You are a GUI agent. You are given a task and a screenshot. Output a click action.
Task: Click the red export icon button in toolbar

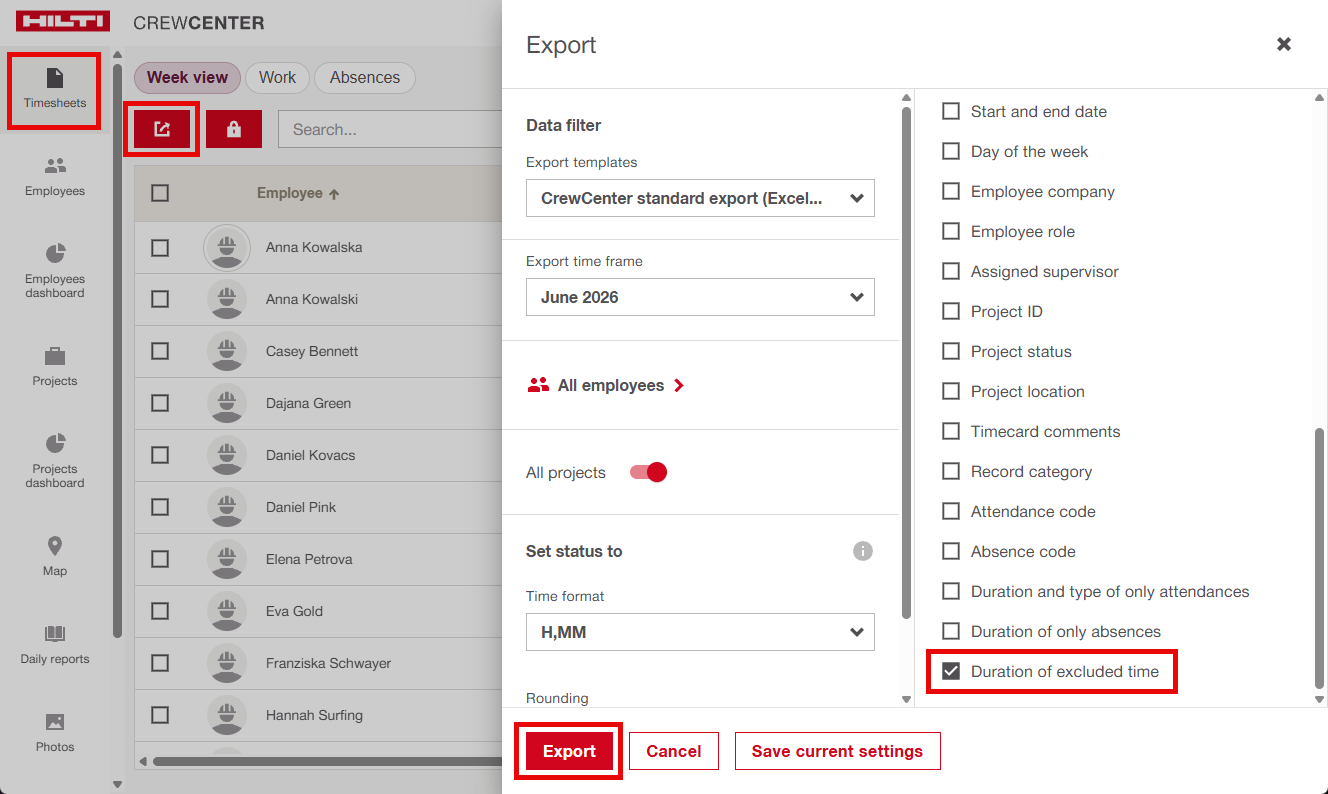point(162,129)
